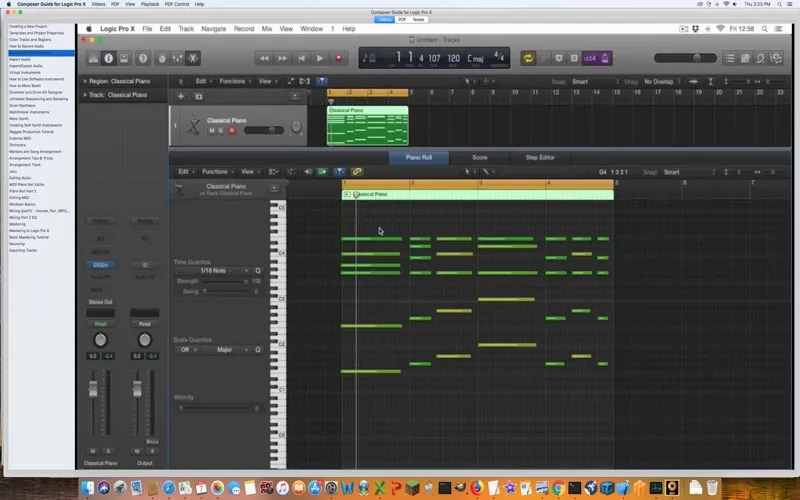This screenshot has height=500, width=800.
Task: Toggle the yellow Cycle mode button
Action: (x=528, y=58)
